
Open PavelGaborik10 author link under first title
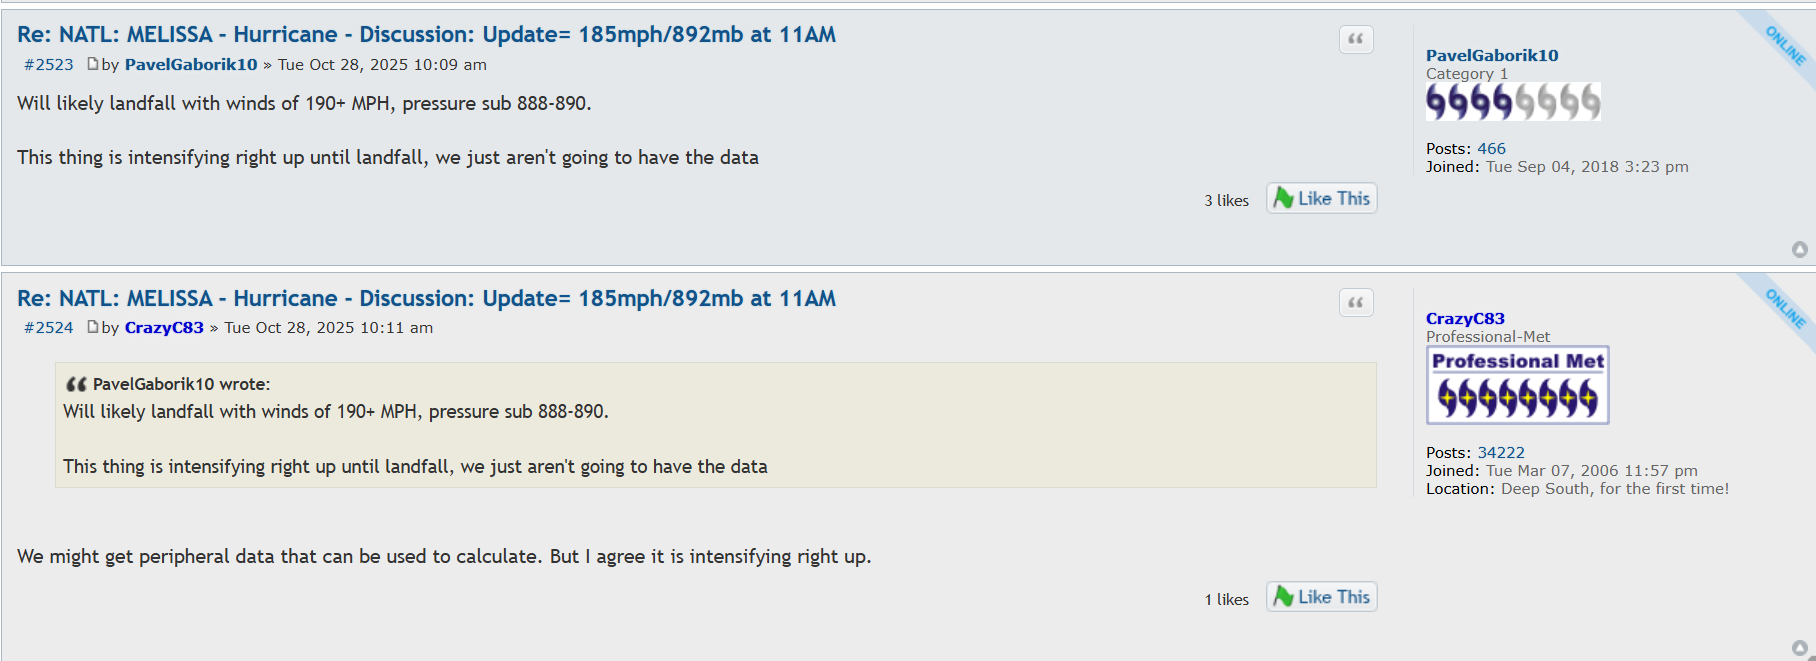(x=190, y=64)
